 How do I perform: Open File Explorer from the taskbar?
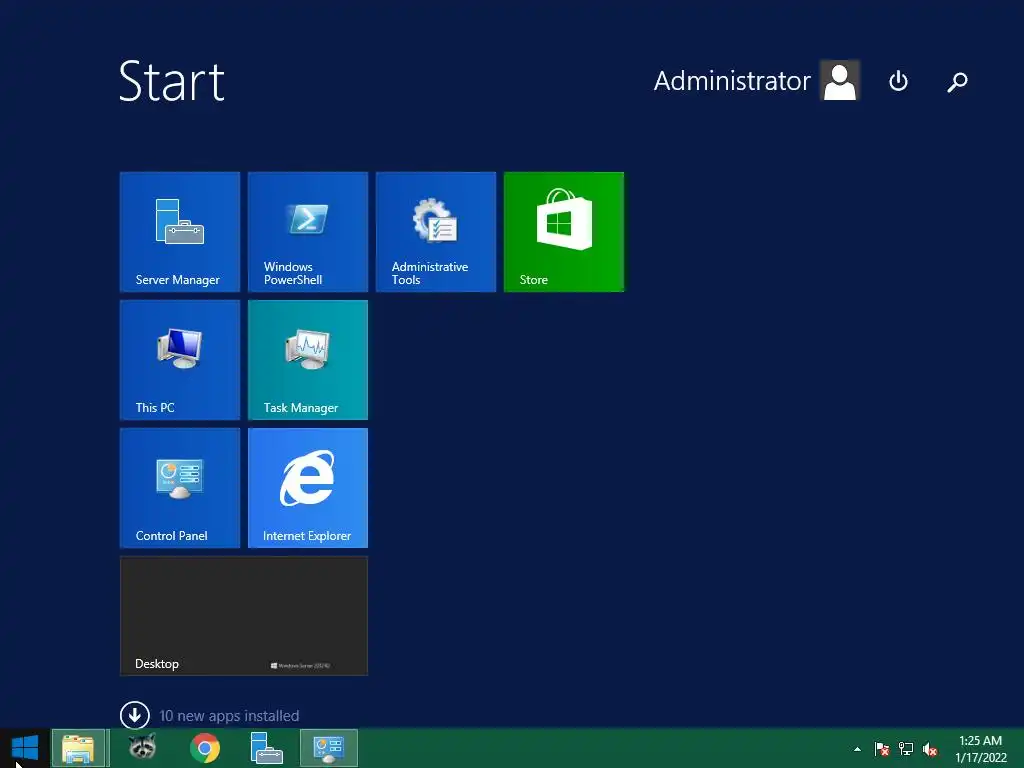(x=78, y=748)
